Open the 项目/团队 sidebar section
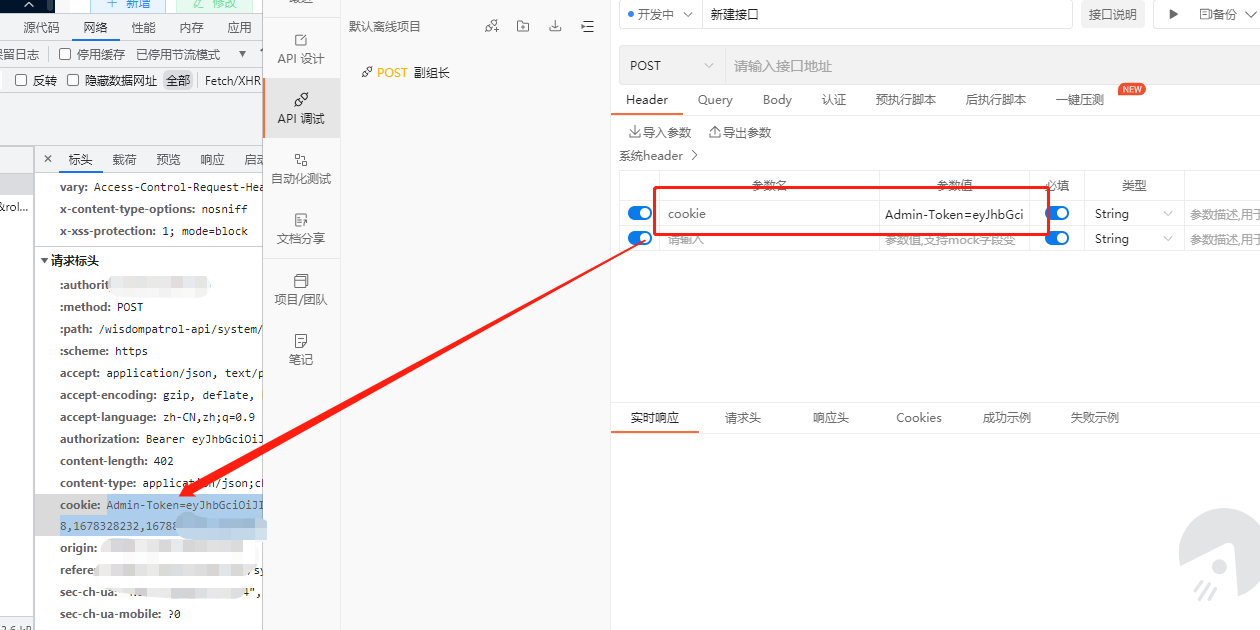This screenshot has height=630, width=1260. click(301, 289)
